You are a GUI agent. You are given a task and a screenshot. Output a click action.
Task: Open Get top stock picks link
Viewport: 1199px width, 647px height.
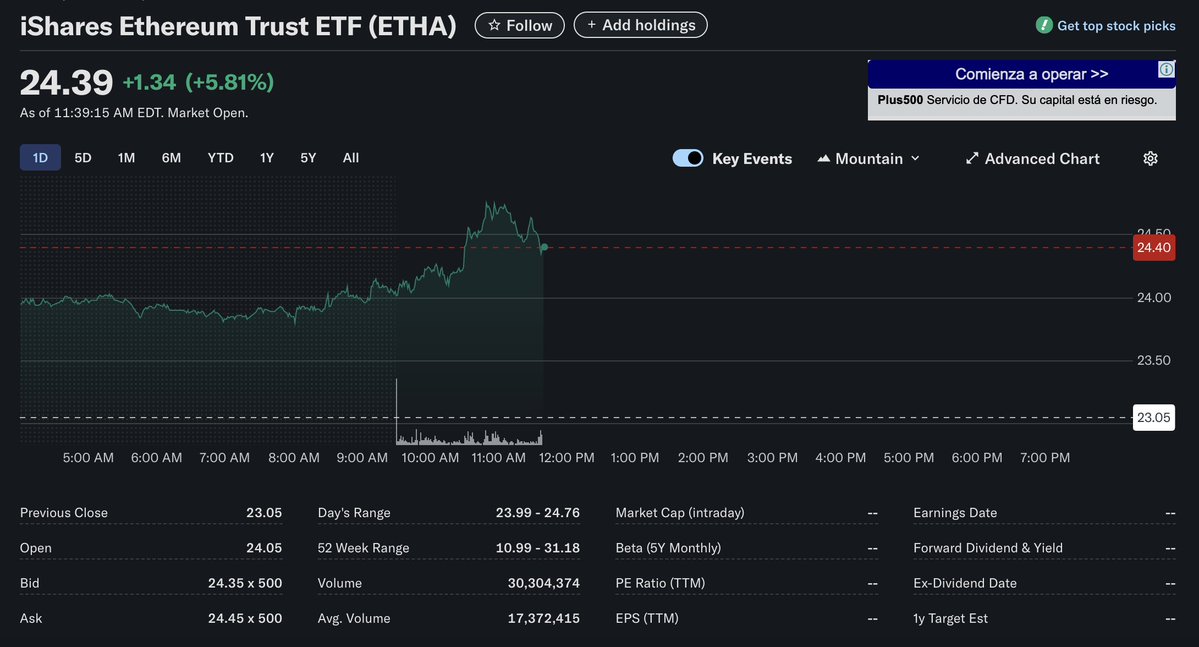[x=1116, y=25]
